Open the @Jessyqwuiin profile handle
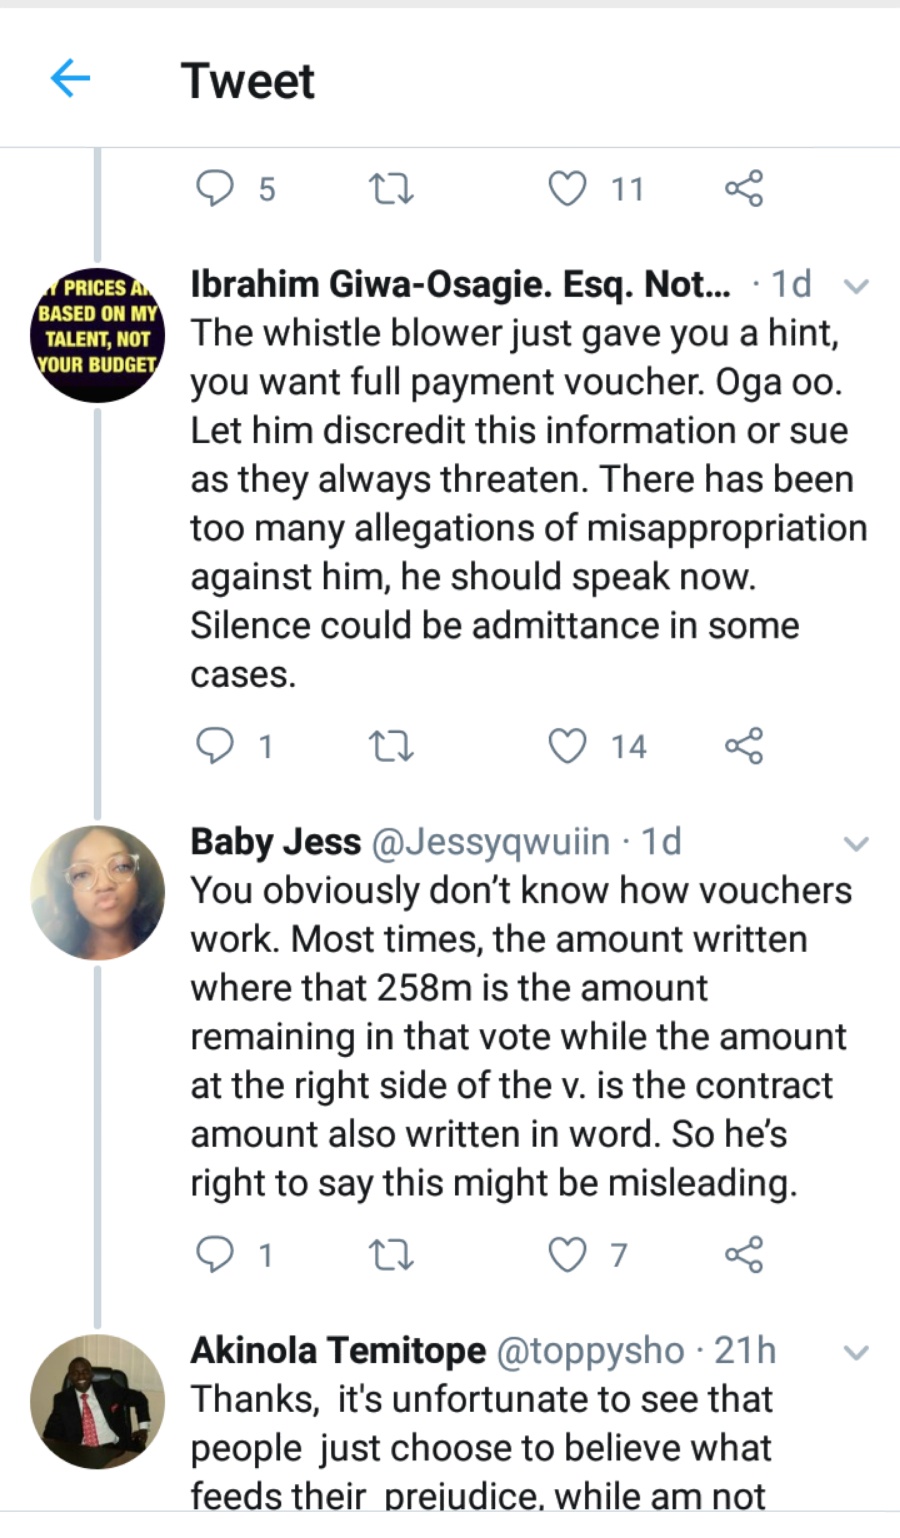Screen dimensions: 900x1538 (x=490, y=842)
